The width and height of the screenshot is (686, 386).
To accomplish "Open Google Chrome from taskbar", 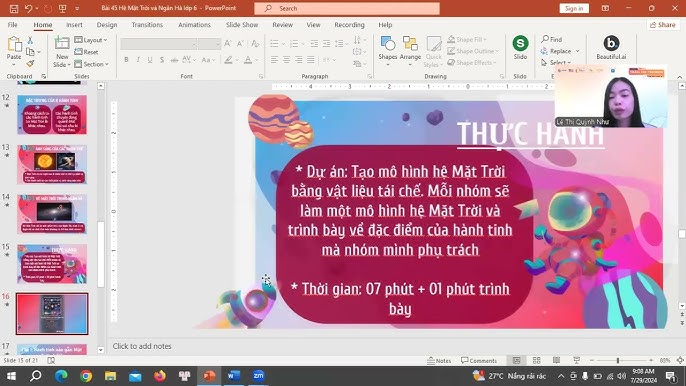I will coord(86,376).
